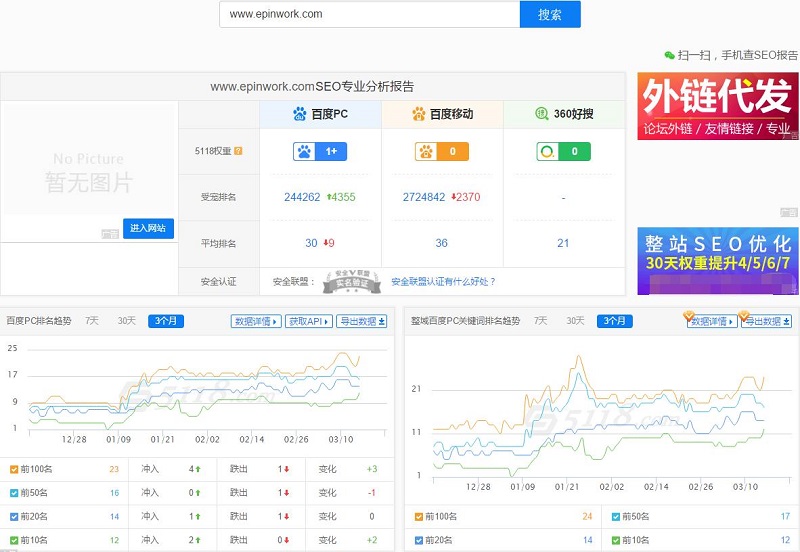The image size is (800, 552).
Task: Open 安全联盟认证有什么好处？ link
Action: click(443, 282)
